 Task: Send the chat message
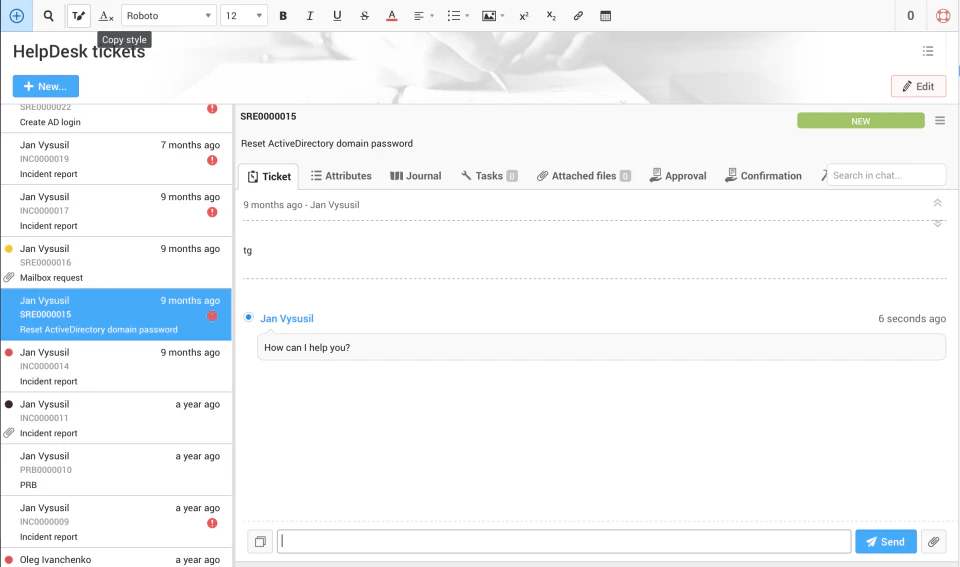886,541
